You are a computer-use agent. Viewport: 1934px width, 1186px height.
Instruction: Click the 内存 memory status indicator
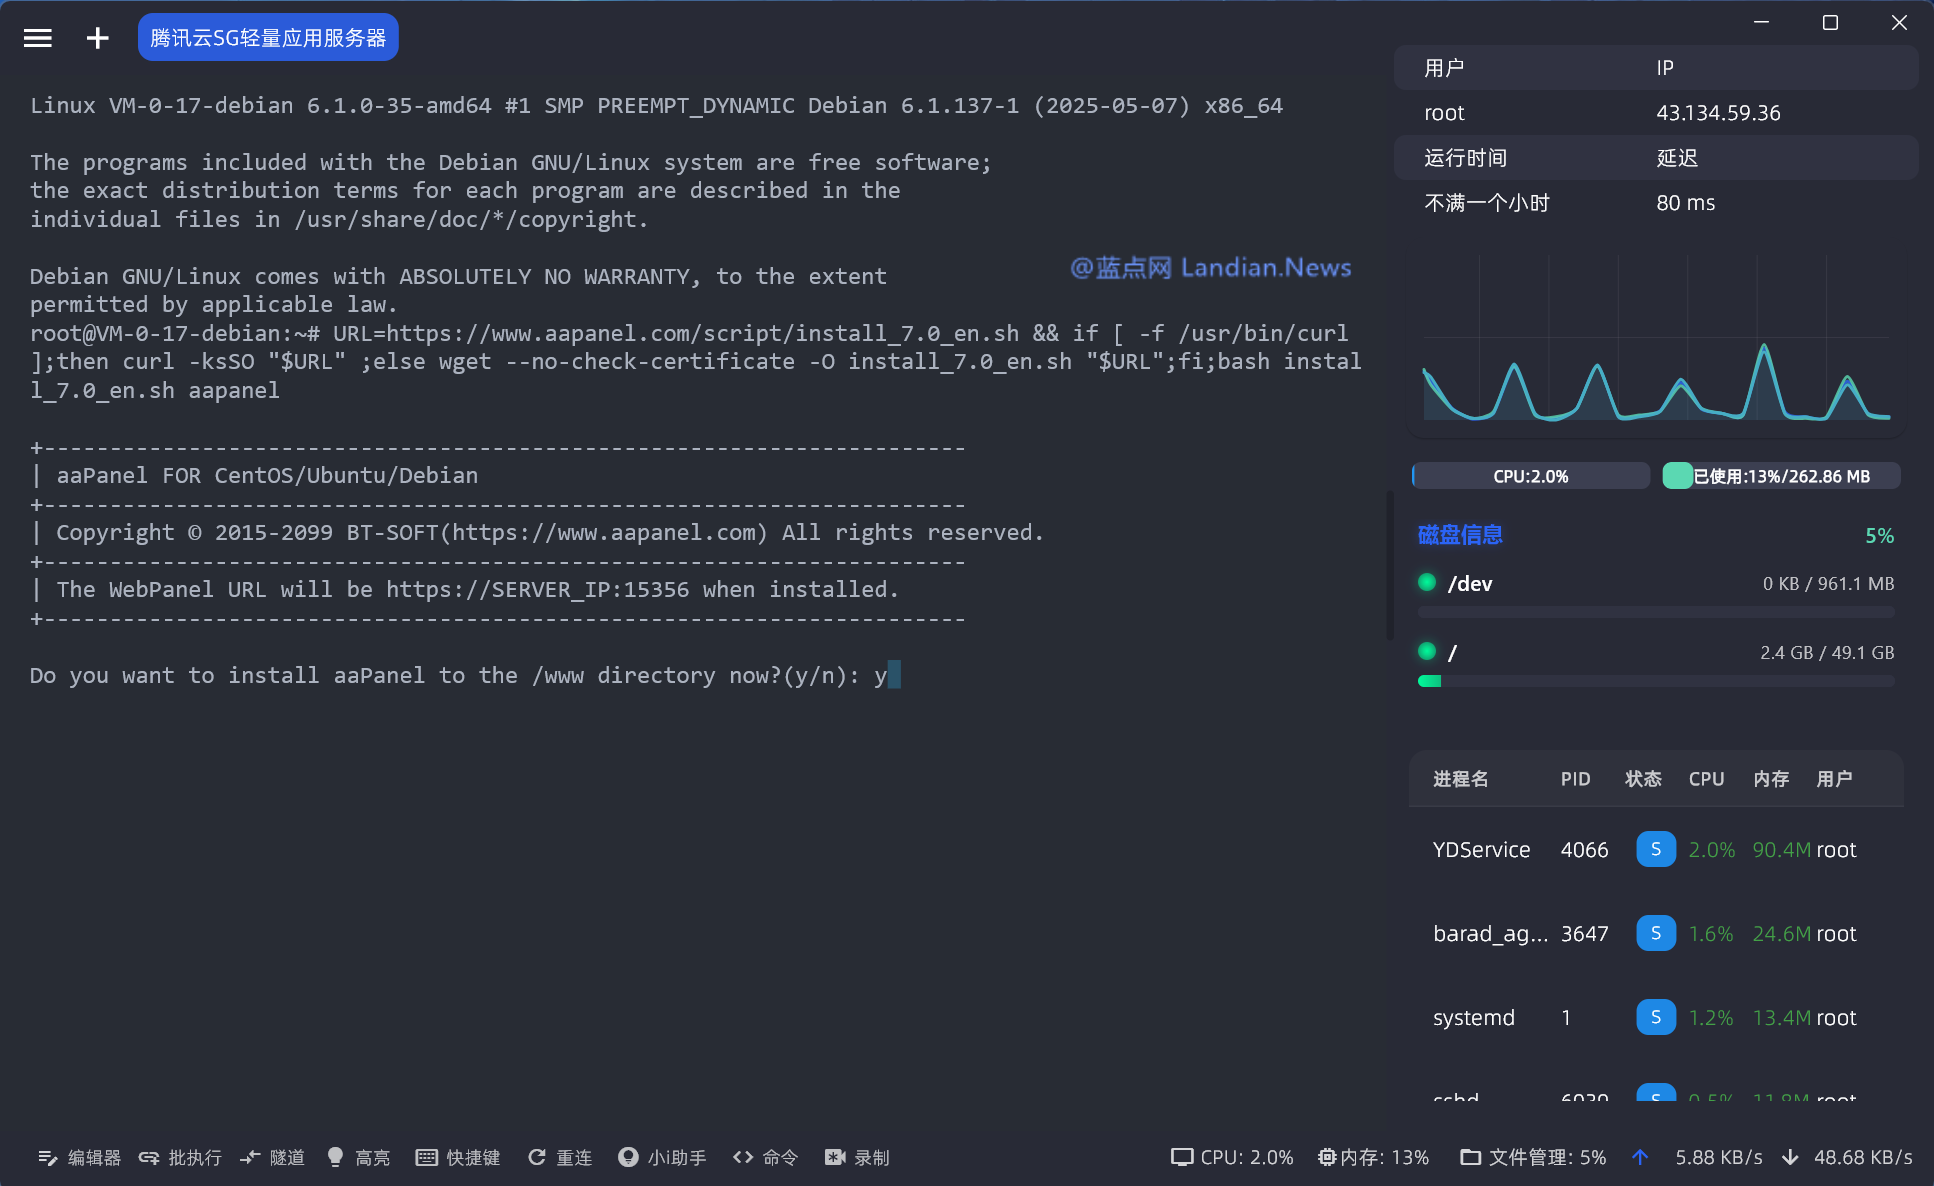coord(1374,1157)
